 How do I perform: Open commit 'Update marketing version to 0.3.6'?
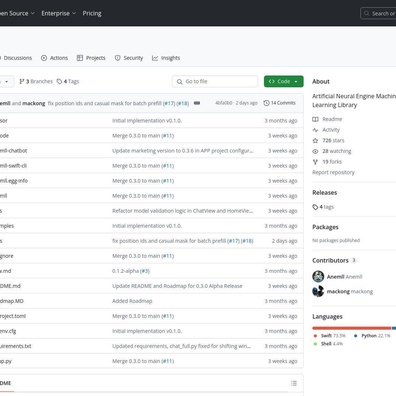click(x=183, y=151)
